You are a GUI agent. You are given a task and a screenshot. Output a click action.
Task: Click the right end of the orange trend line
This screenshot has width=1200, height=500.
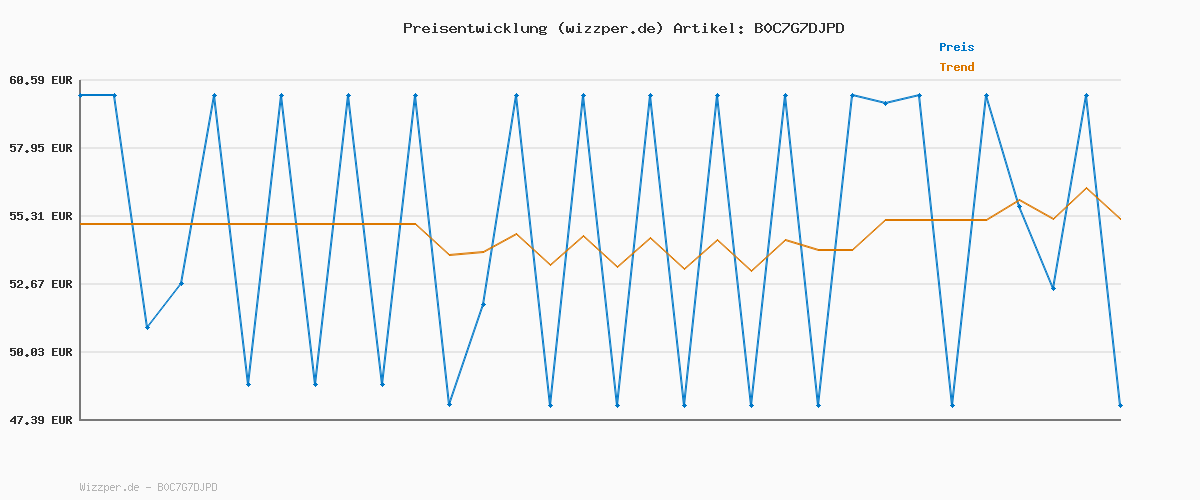[x=1120, y=219]
